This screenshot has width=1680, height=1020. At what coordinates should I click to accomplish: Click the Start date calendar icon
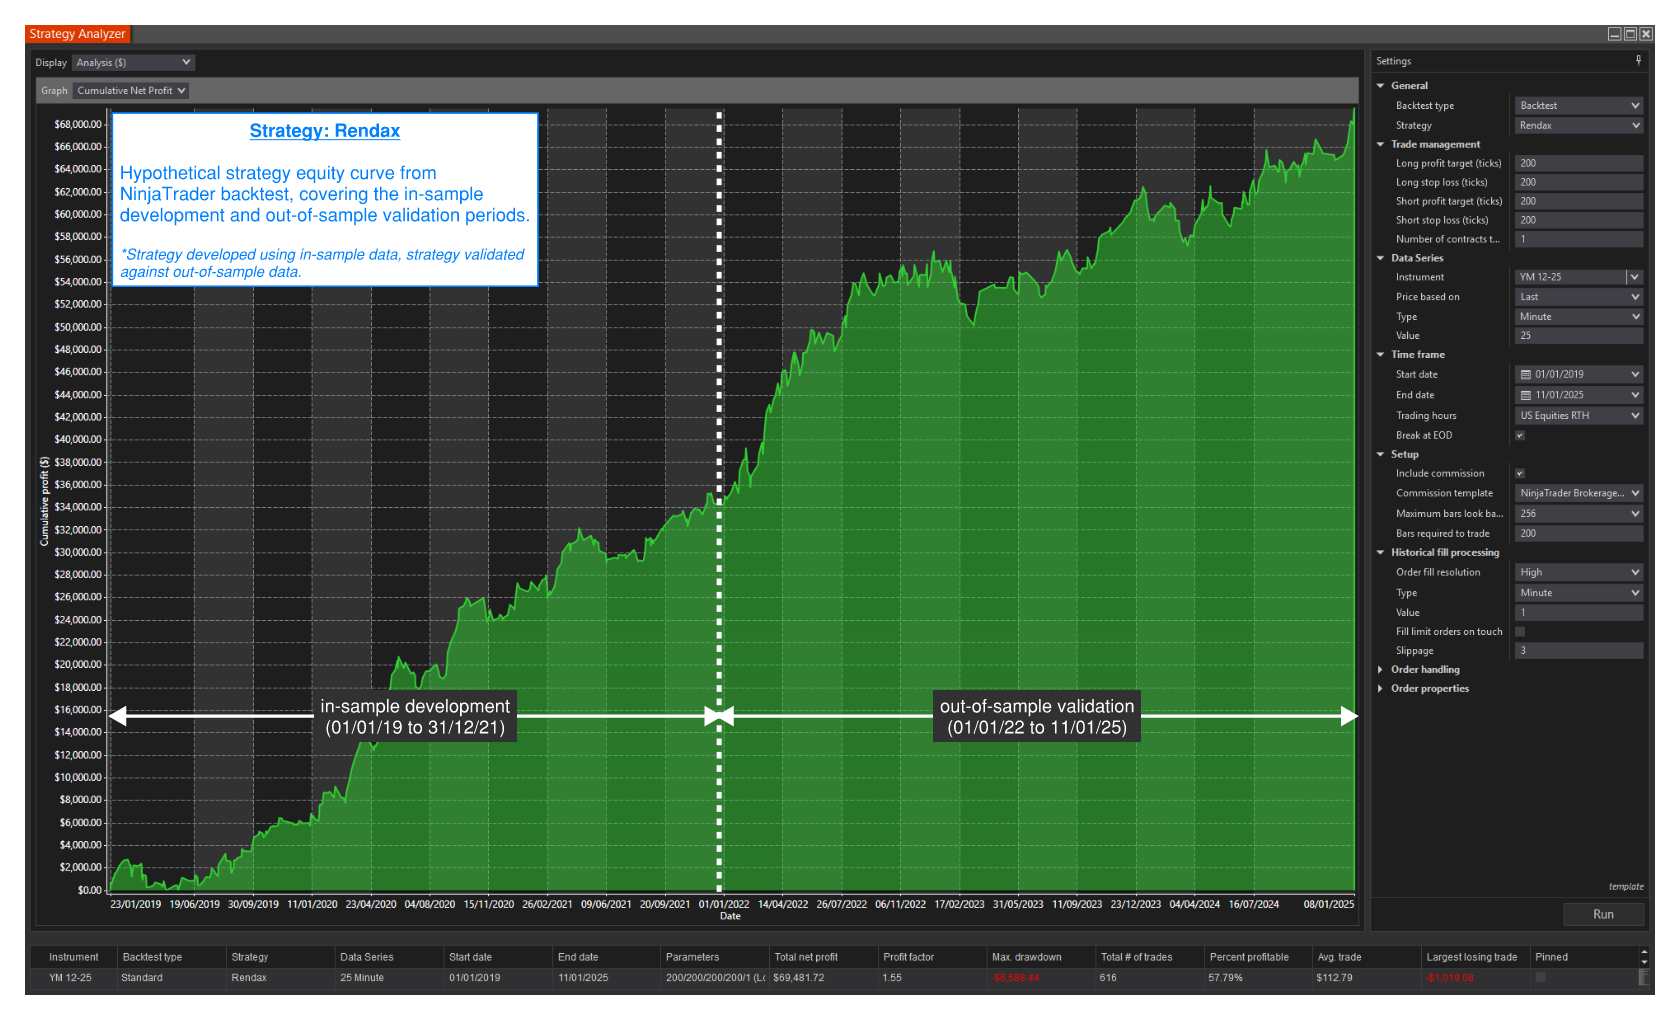pyautogui.click(x=1526, y=375)
